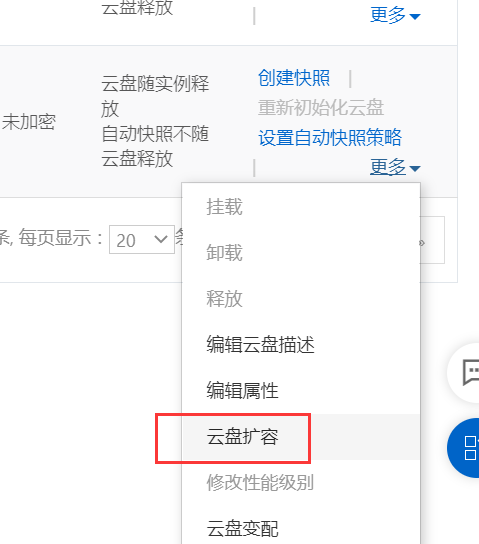
Task: Expand the 更多 menu in the top row
Action: 395,15
